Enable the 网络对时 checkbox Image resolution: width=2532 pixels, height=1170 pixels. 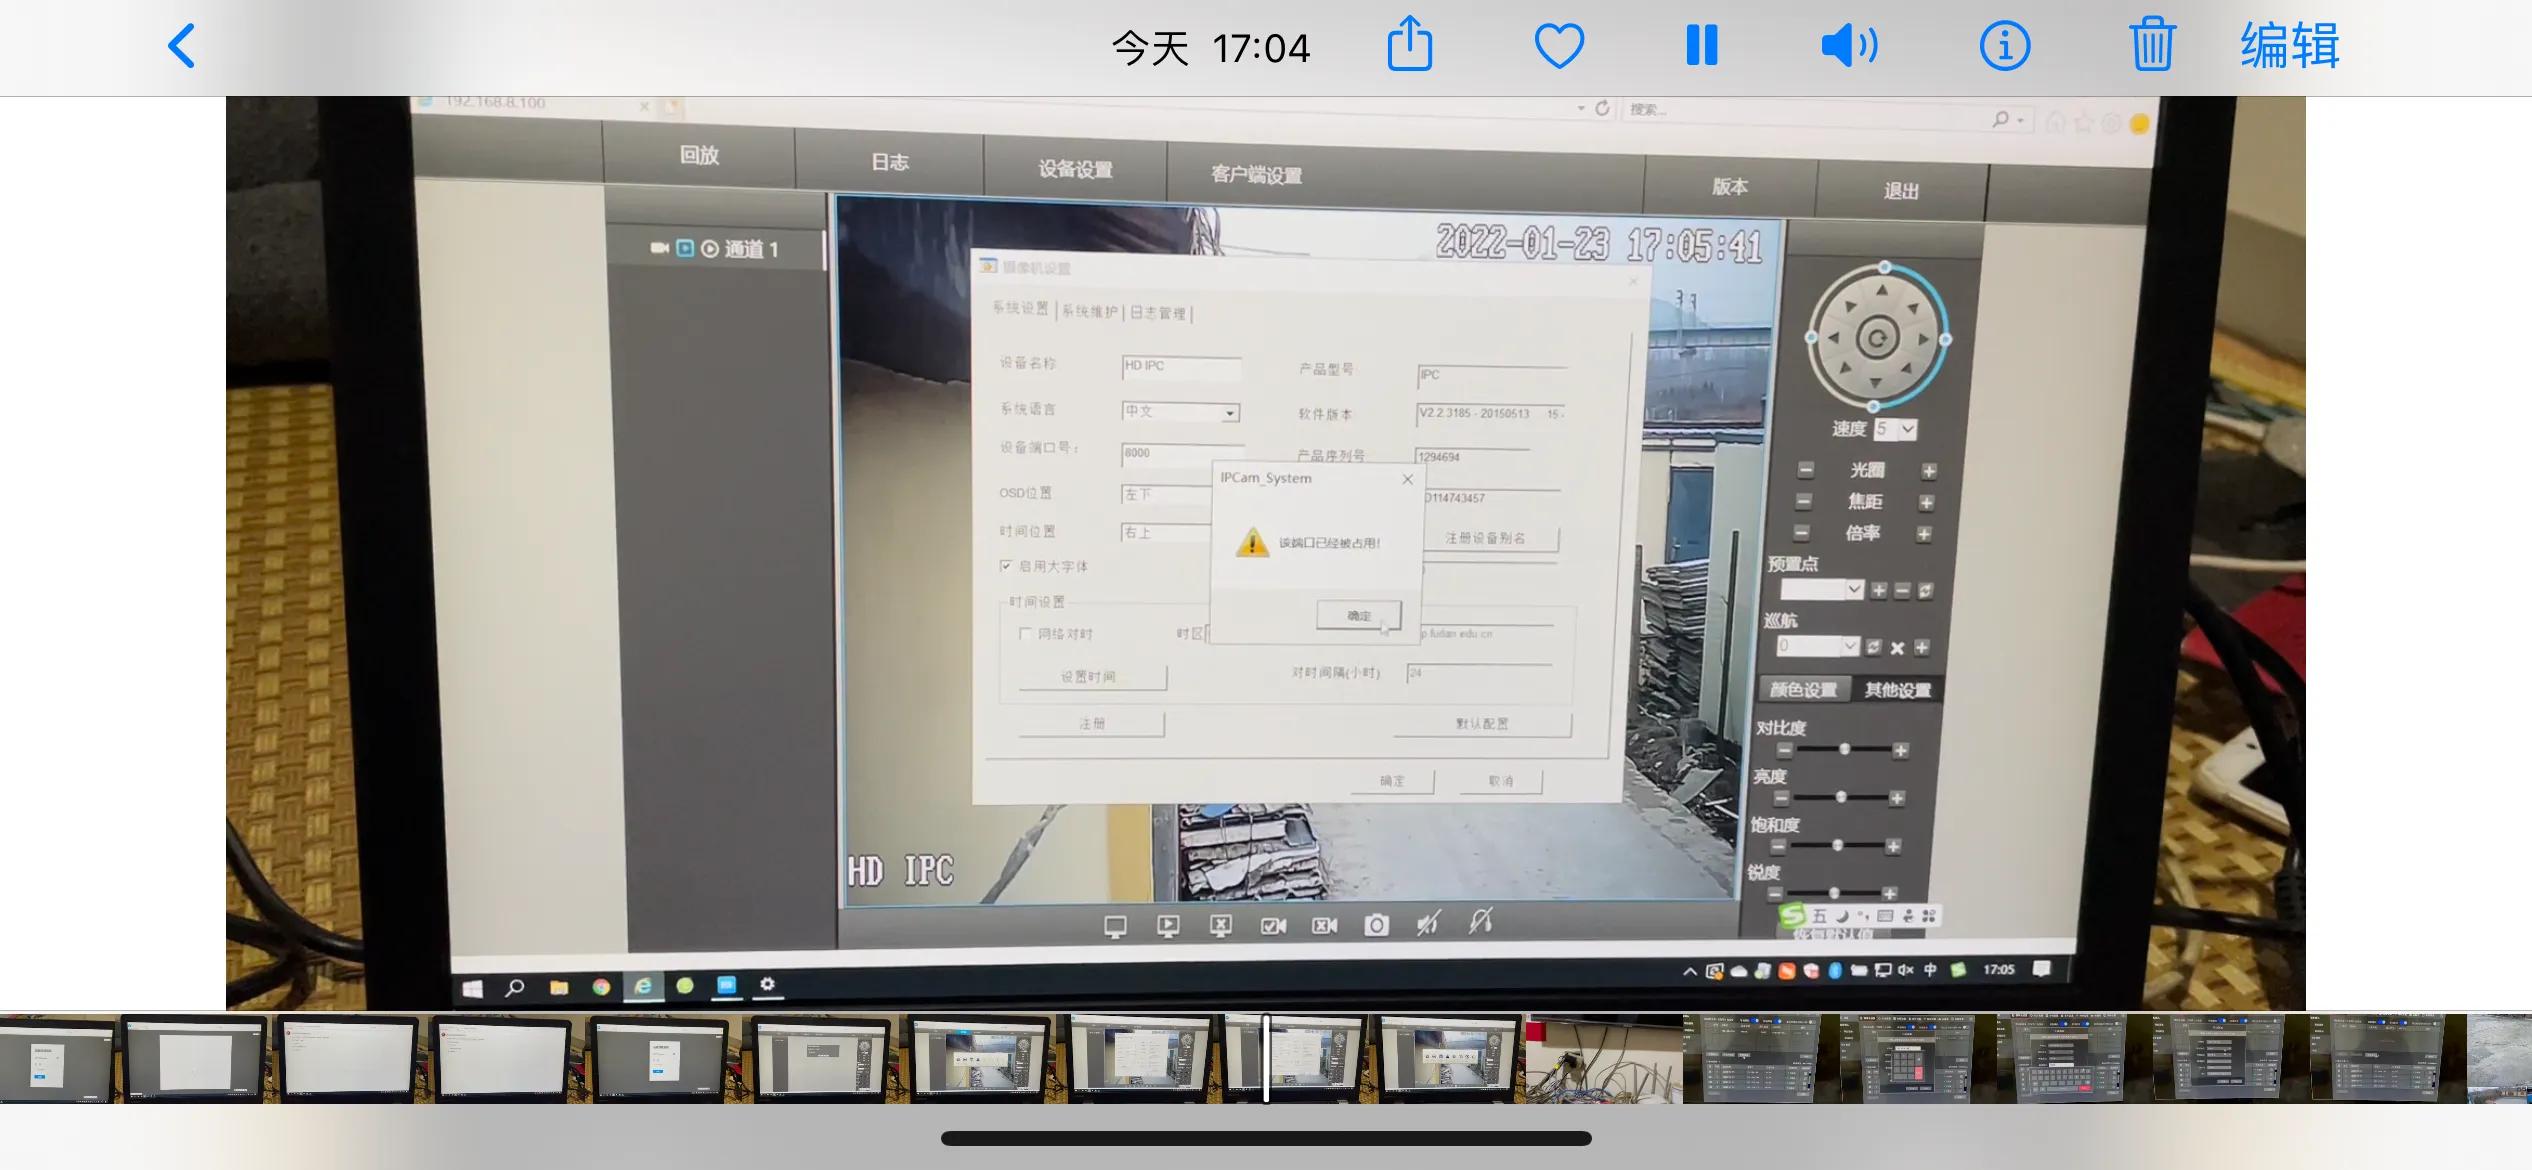(x=1025, y=634)
